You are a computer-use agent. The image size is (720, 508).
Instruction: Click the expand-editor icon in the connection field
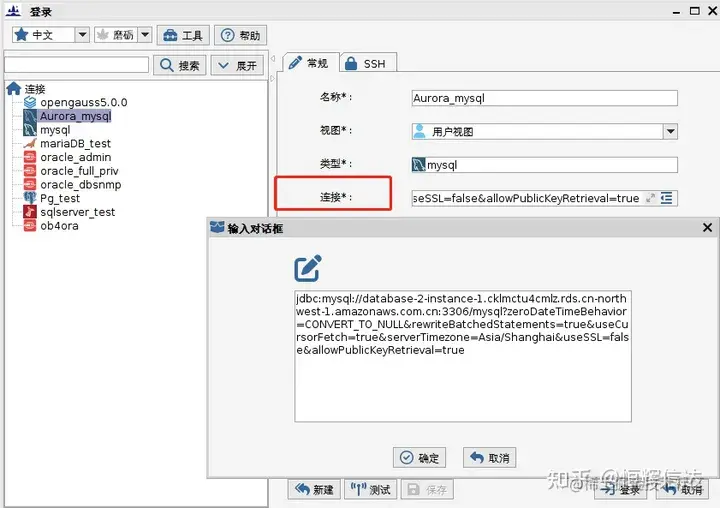tap(650, 198)
